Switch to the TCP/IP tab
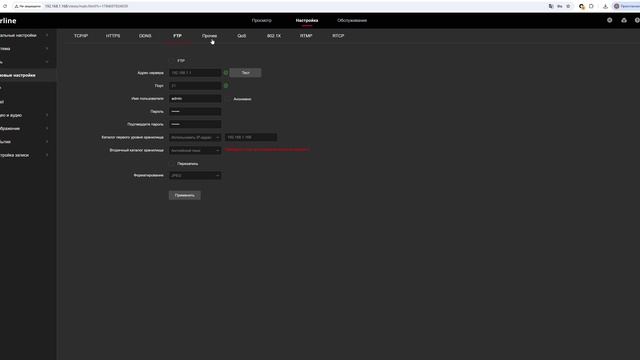 pos(81,36)
